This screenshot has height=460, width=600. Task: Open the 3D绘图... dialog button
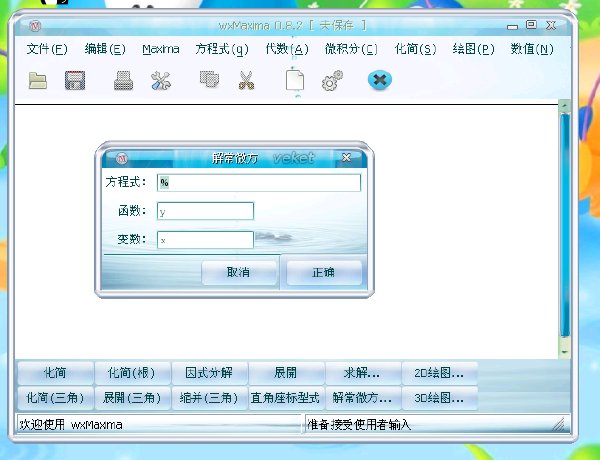439,398
